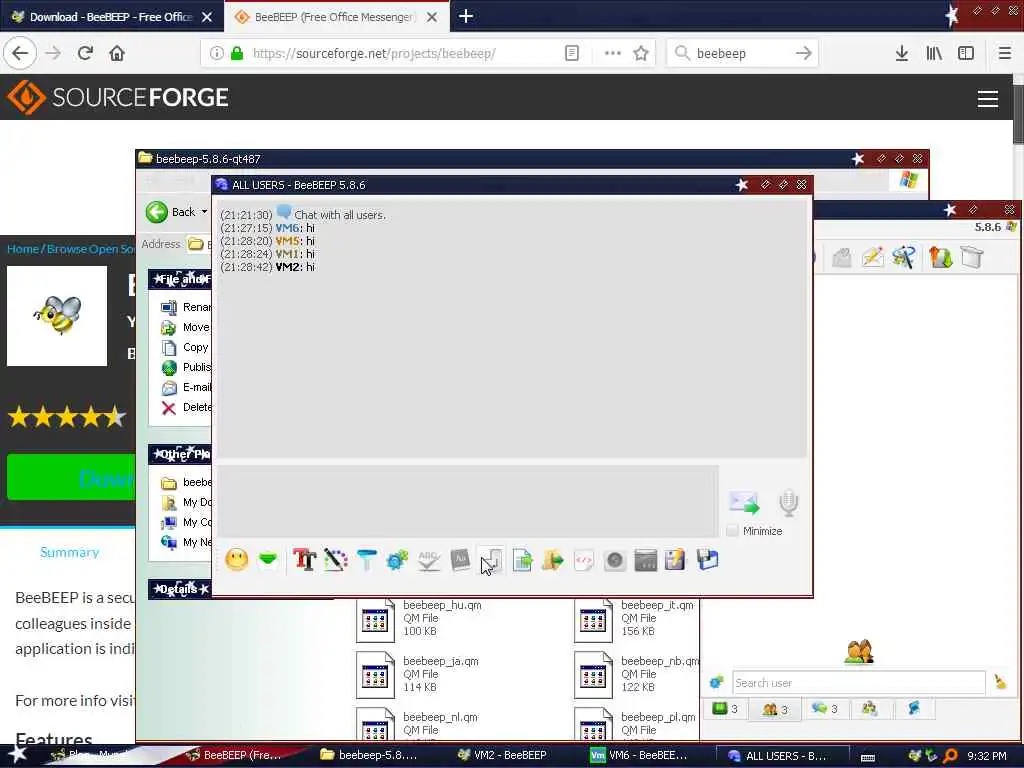Switch to VM2 - BeeBEEP taskbar item
The width and height of the screenshot is (1024, 768).
[502, 755]
